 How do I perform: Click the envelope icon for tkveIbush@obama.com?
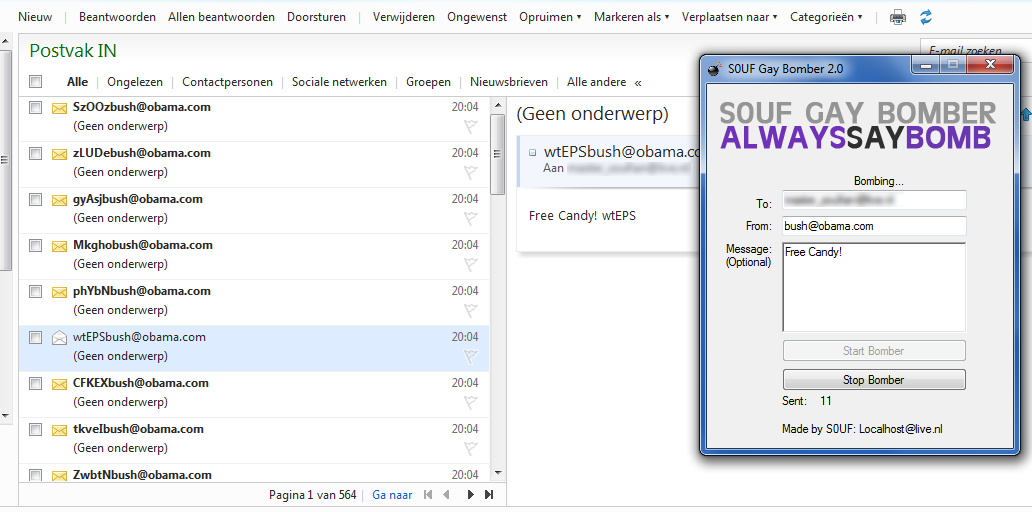tap(59, 430)
